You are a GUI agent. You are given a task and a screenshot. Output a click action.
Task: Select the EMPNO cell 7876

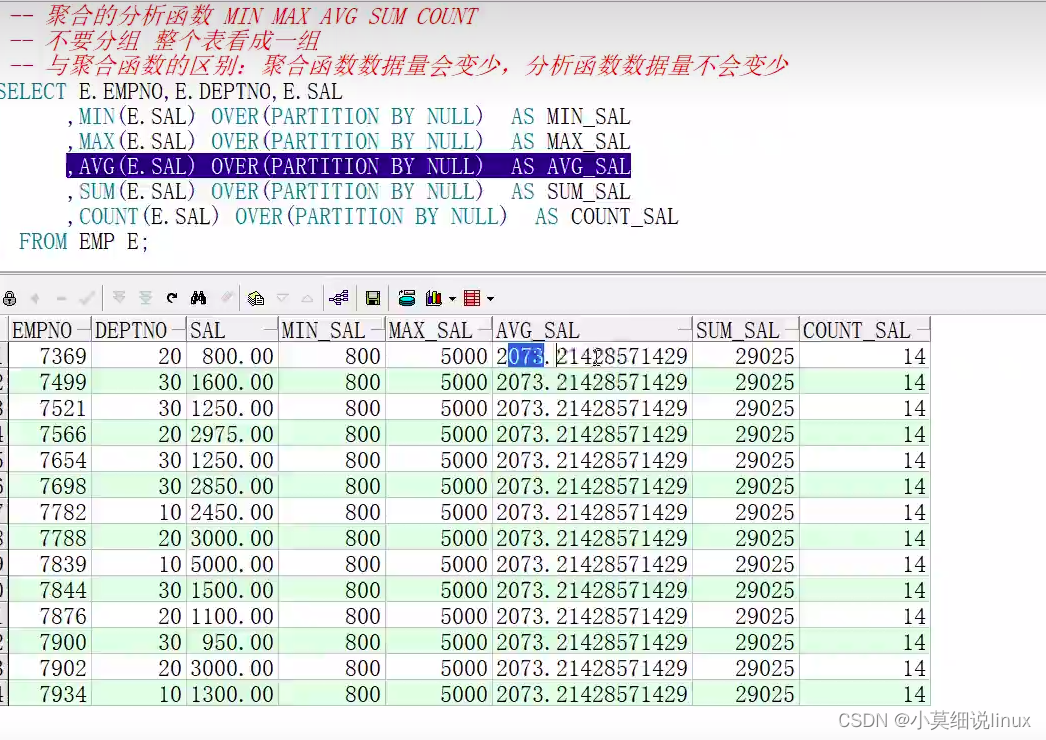(50, 617)
